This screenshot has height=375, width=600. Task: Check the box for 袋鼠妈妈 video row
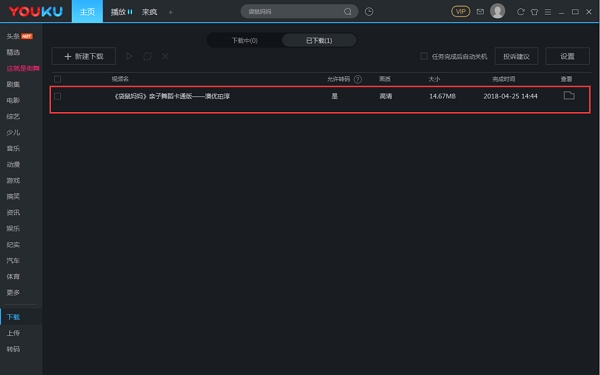coord(57,96)
